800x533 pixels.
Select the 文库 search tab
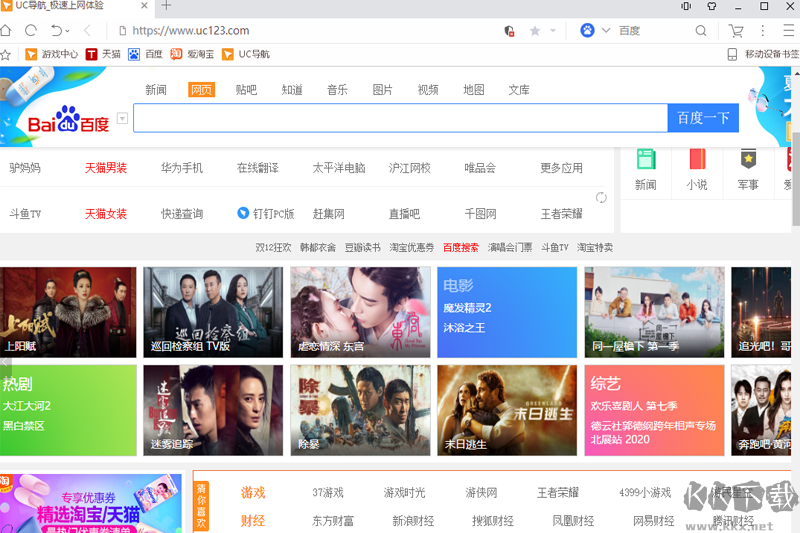519,90
